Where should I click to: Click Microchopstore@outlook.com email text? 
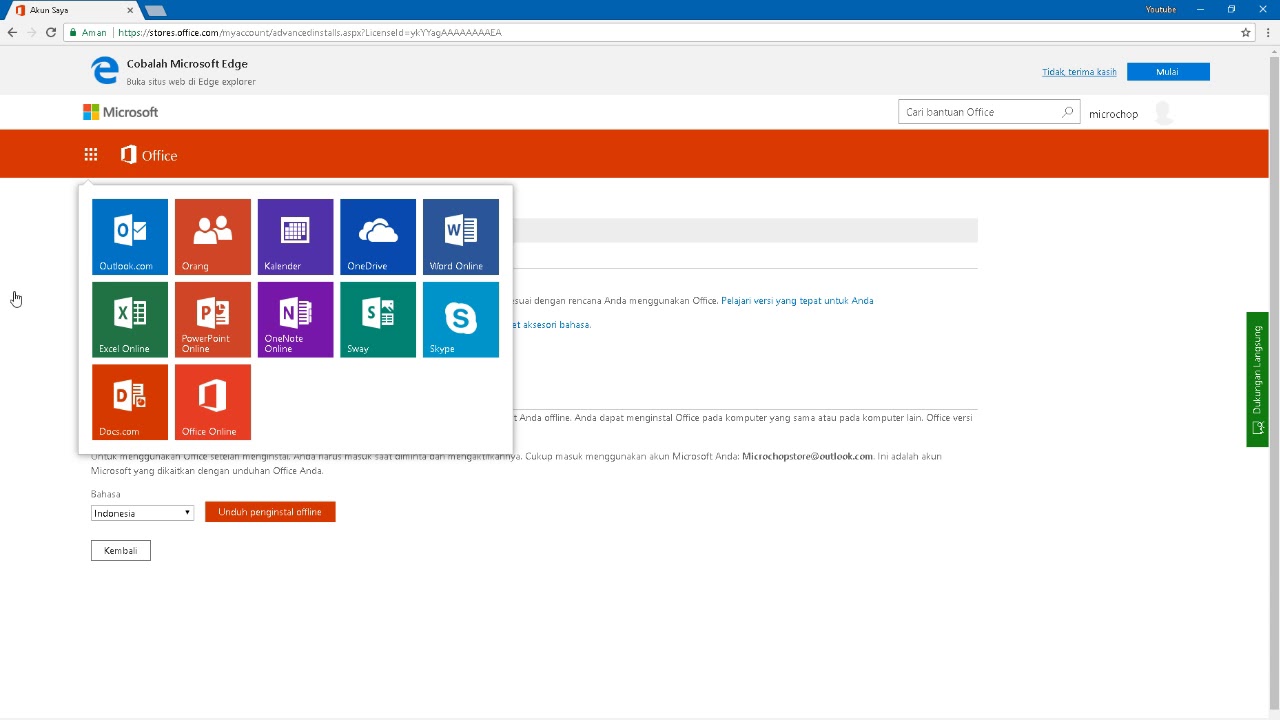[807, 456]
